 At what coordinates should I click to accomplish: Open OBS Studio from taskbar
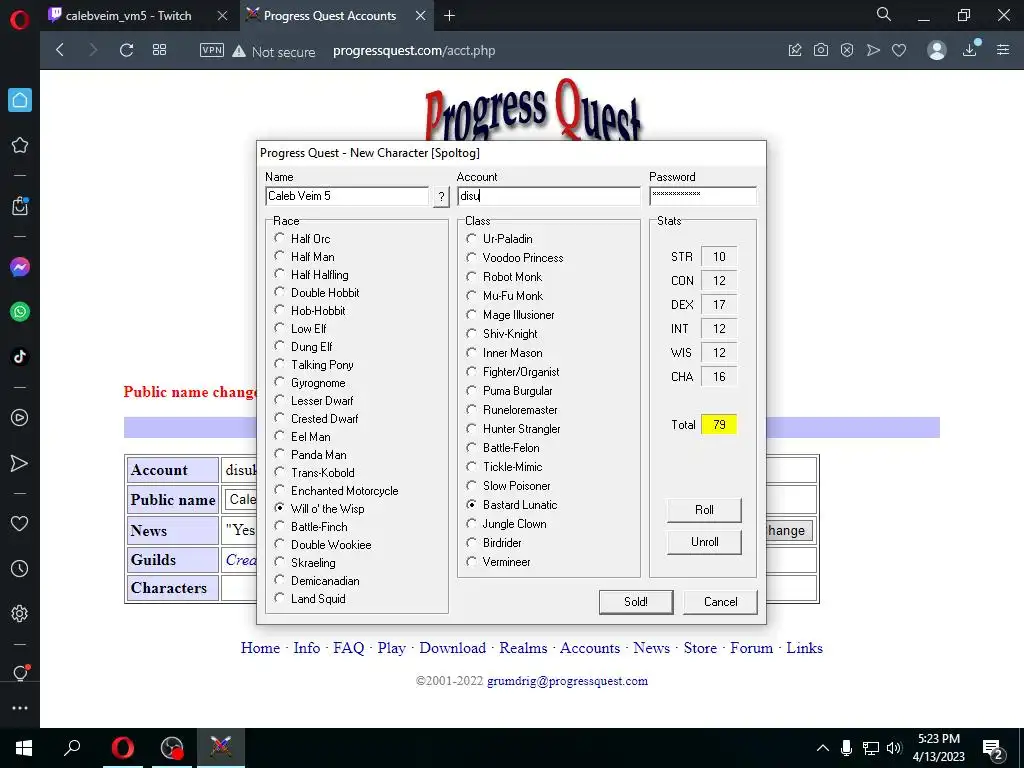172,748
